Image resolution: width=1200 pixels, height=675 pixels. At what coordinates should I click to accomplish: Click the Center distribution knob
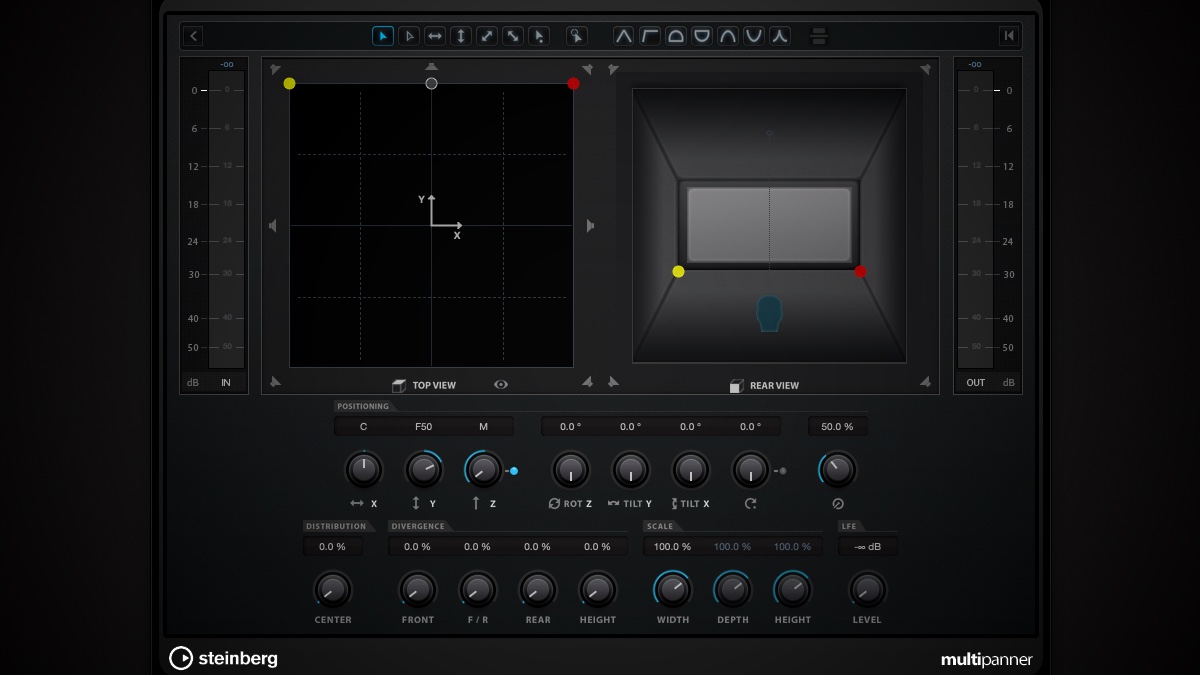[x=333, y=590]
